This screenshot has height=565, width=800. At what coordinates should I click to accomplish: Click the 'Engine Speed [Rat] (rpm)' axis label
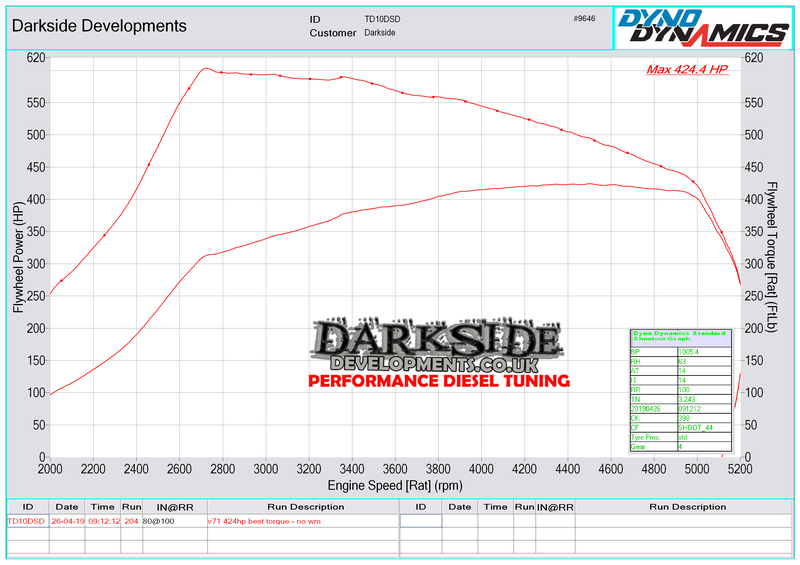395,485
